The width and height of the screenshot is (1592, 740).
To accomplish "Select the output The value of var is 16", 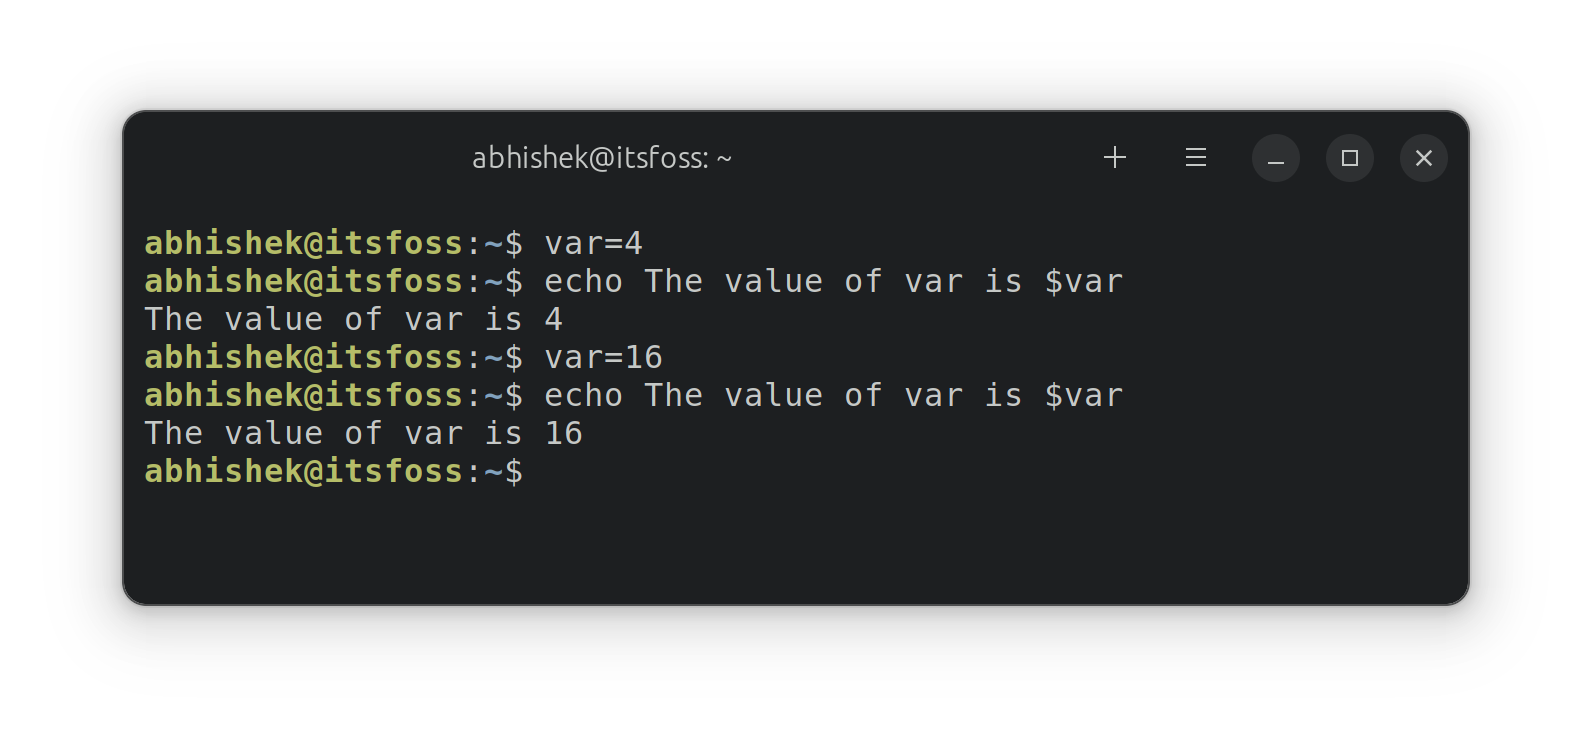I will pos(363,432).
